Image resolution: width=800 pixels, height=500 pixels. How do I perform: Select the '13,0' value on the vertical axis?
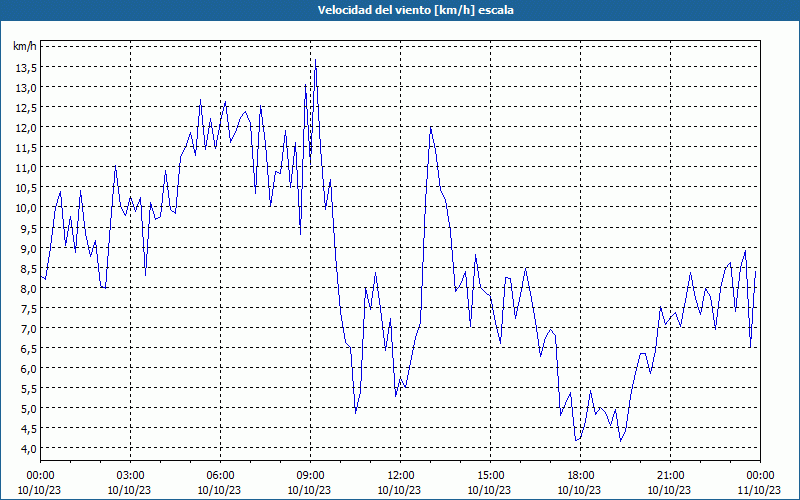pos(27,87)
